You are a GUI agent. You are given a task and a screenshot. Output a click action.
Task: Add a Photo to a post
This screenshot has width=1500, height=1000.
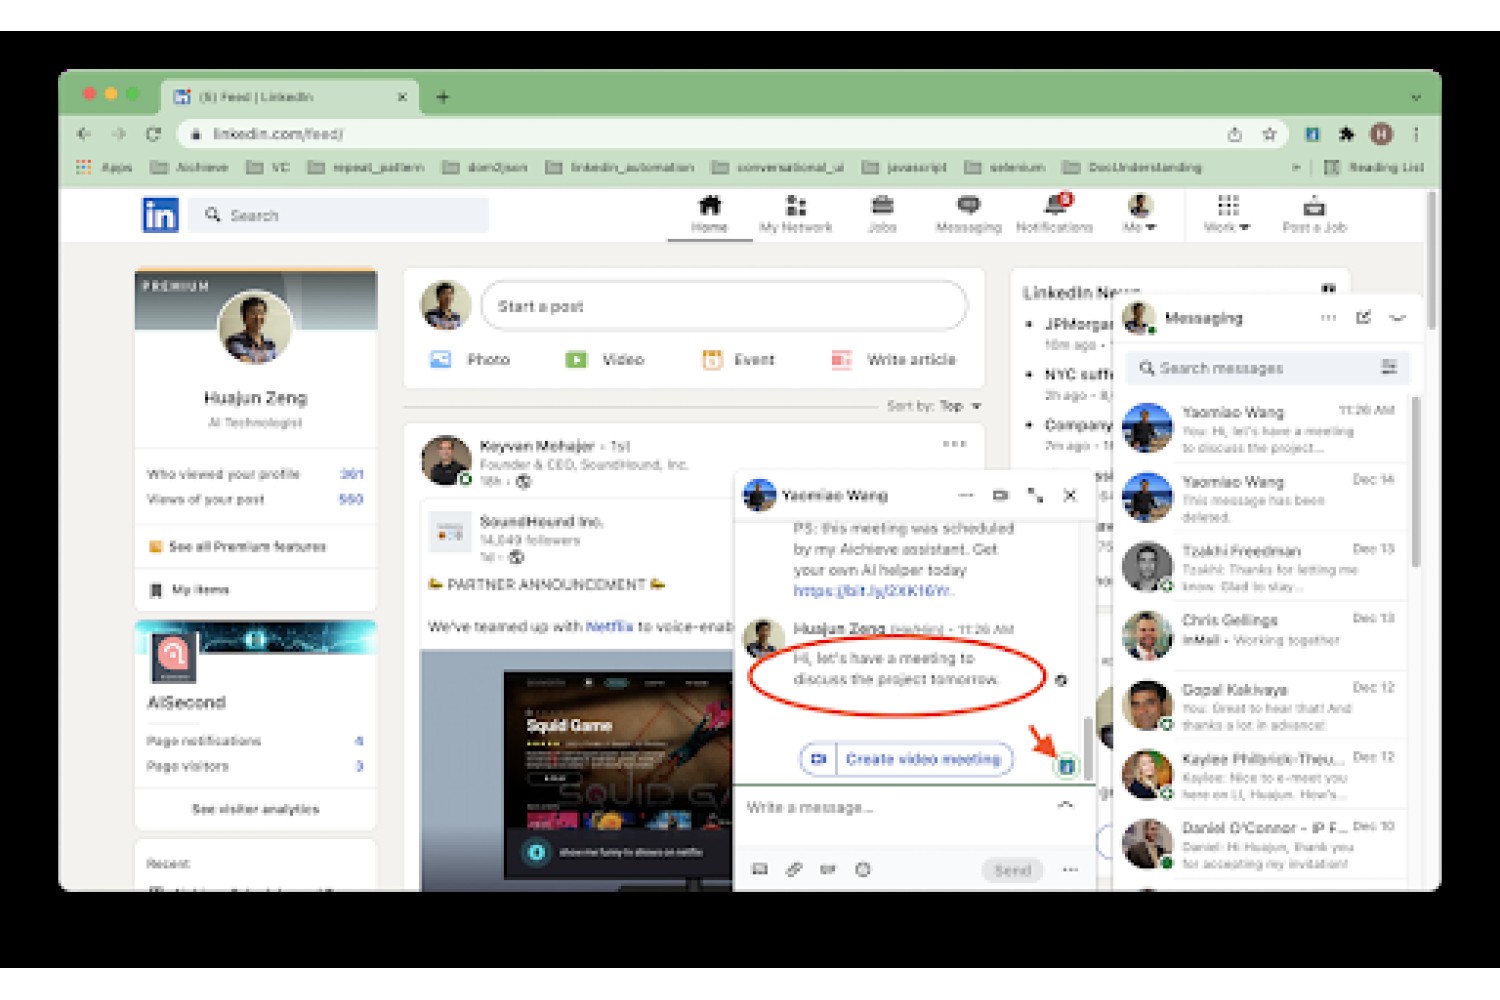click(x=470, y=359)
